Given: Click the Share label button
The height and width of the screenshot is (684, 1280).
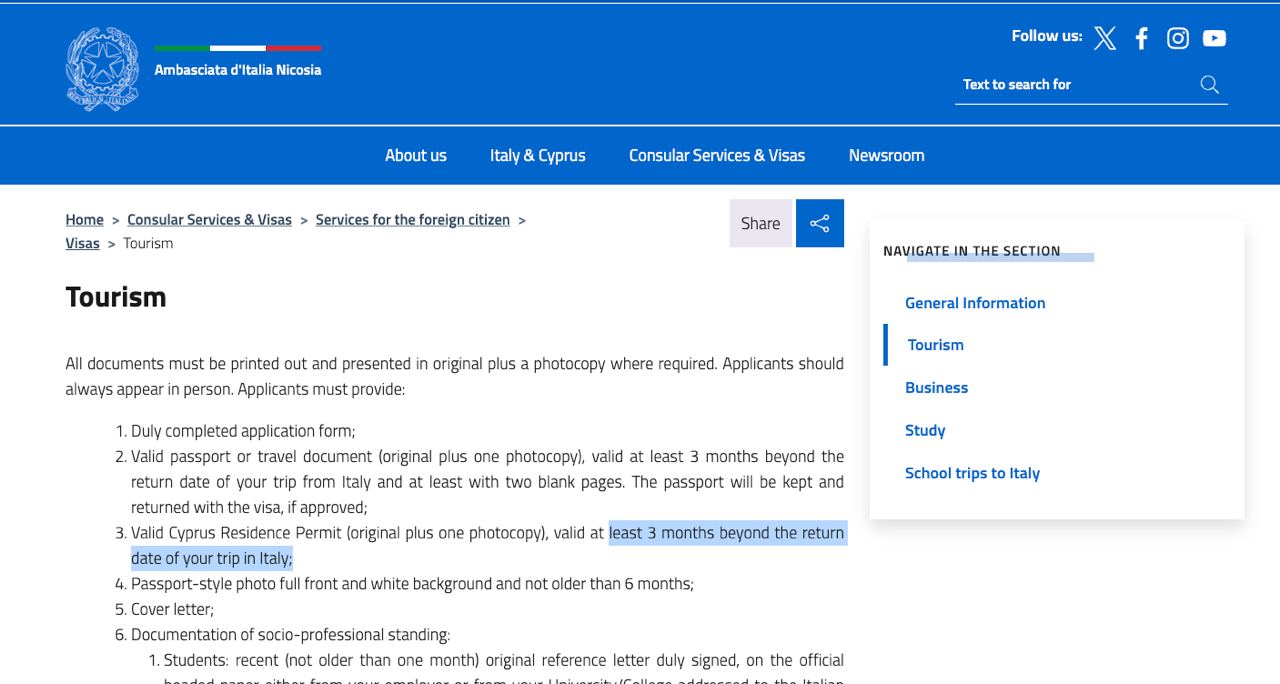Looking at the screenshot, I should 760,223.
